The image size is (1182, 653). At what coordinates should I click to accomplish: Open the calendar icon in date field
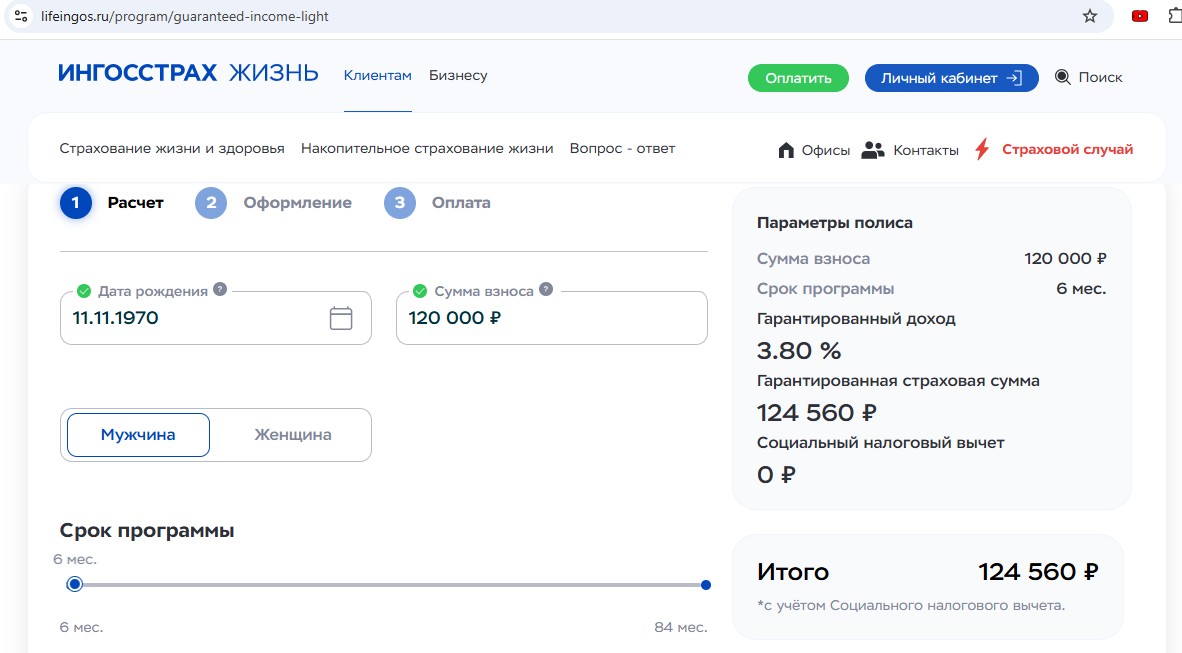click(341, 318)
